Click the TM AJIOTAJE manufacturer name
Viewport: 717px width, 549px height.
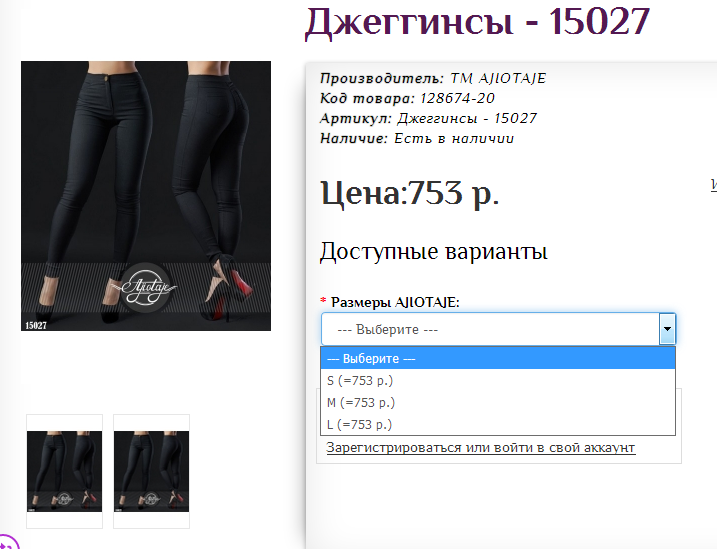pyautogui.click(x=498, y=79)
